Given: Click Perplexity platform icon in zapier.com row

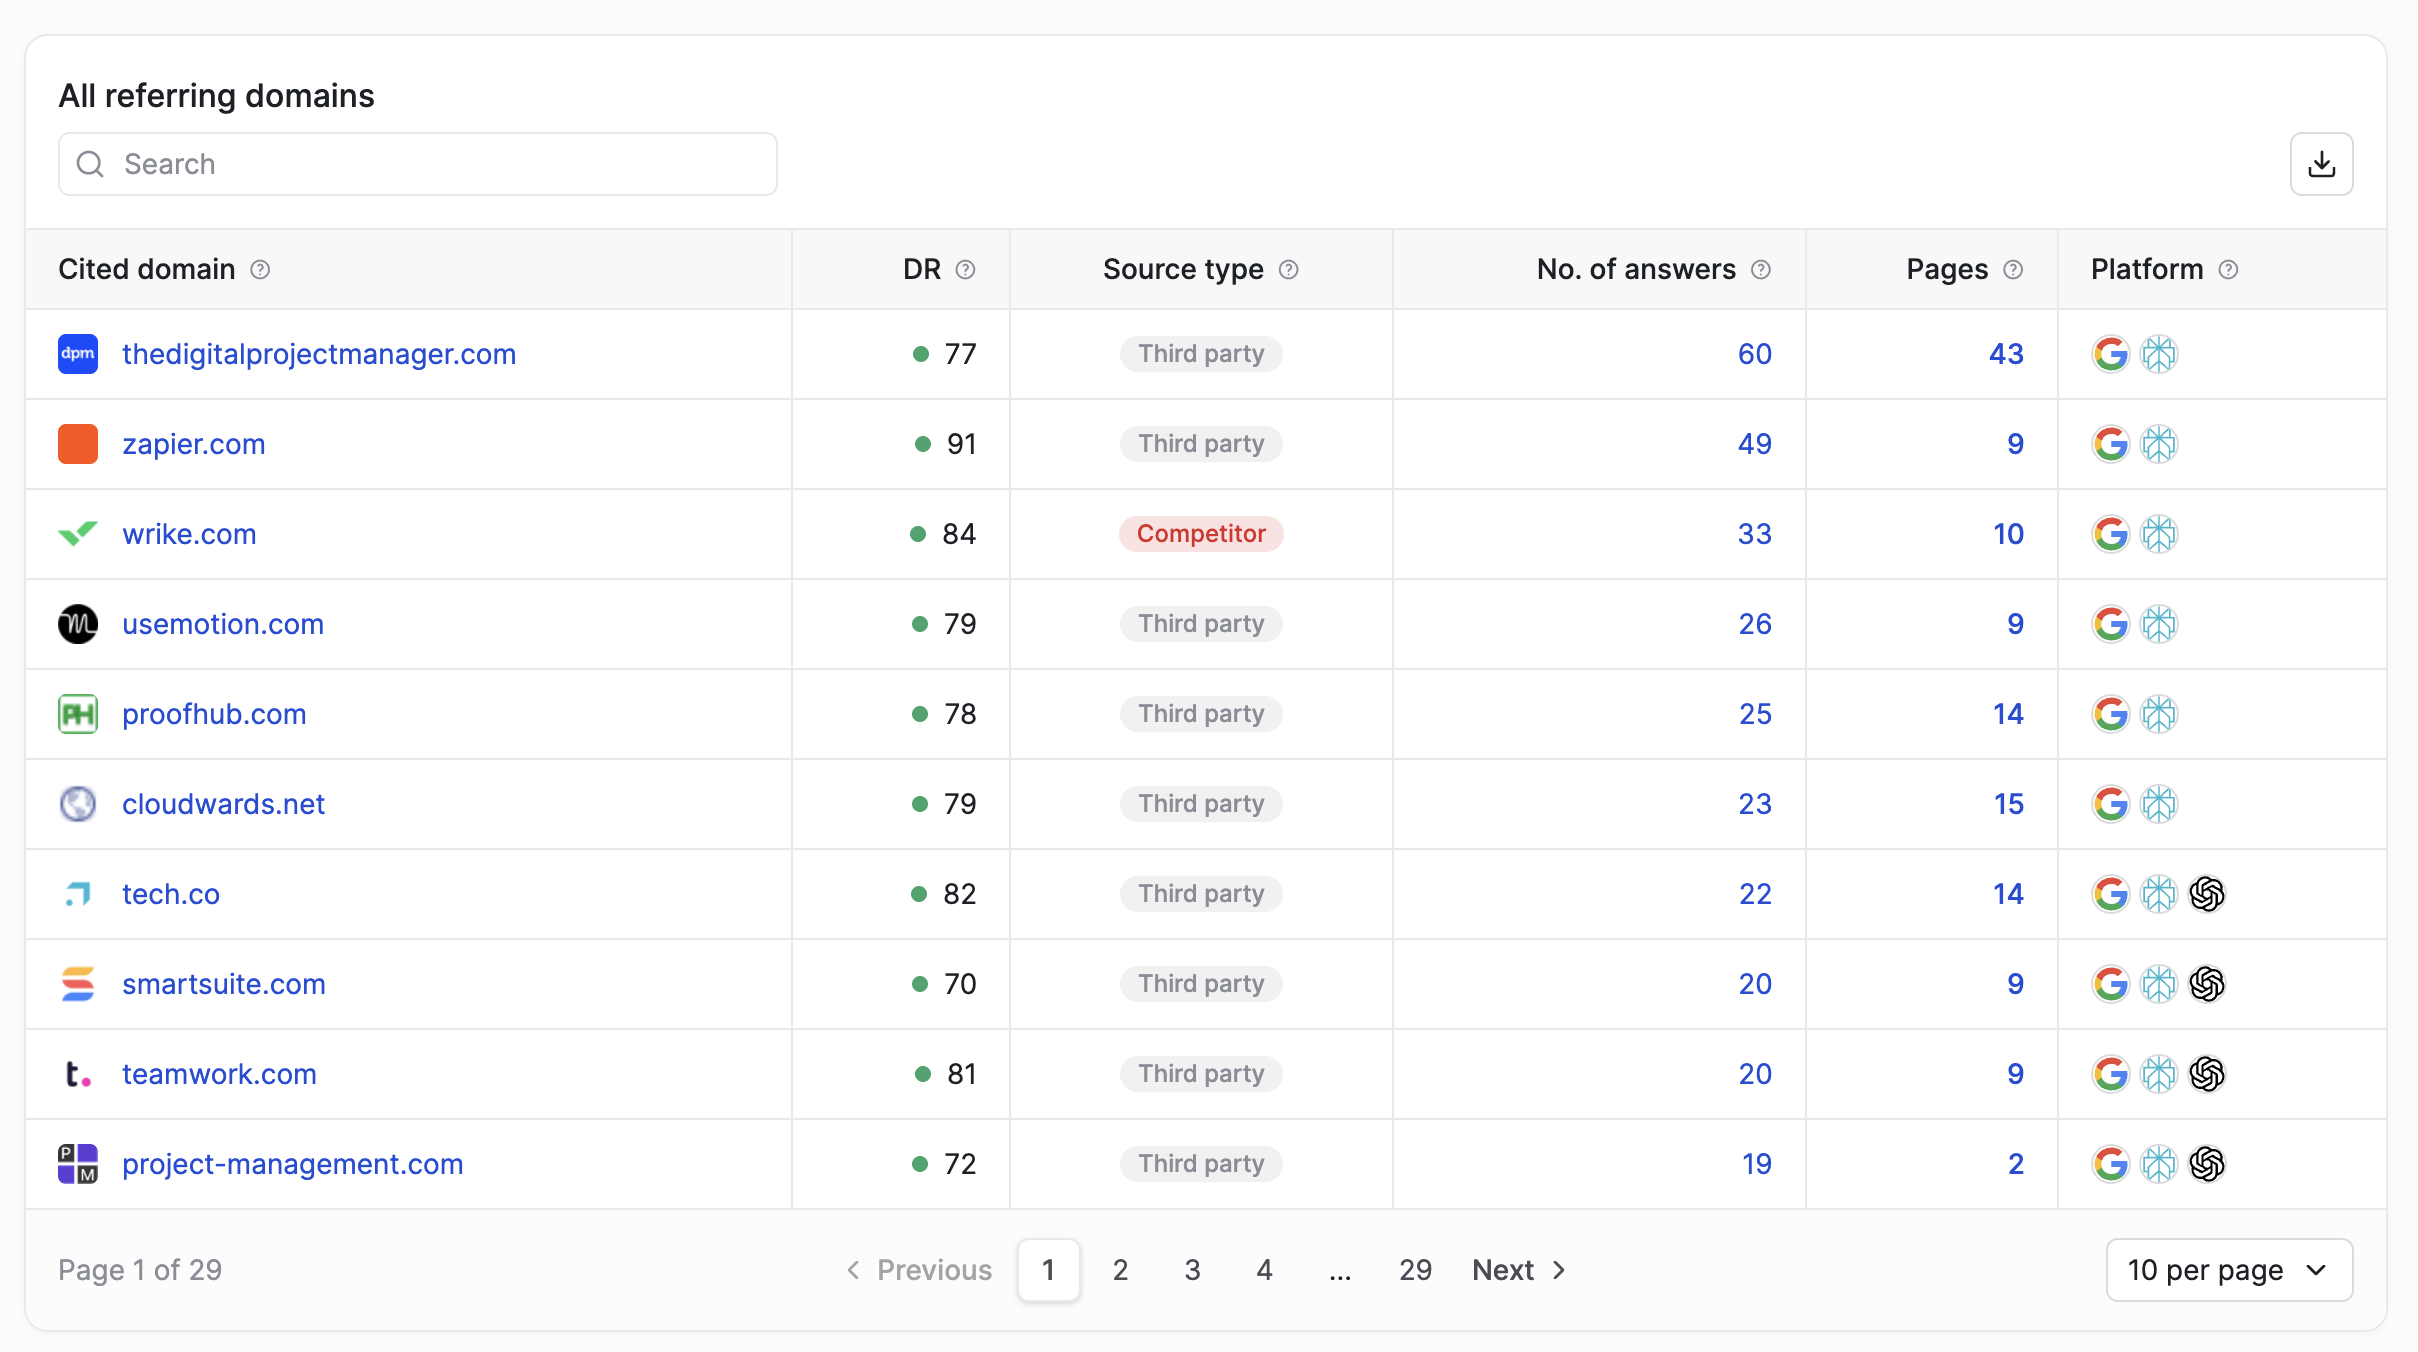Looking at the screenshot, I should 2158,444.
